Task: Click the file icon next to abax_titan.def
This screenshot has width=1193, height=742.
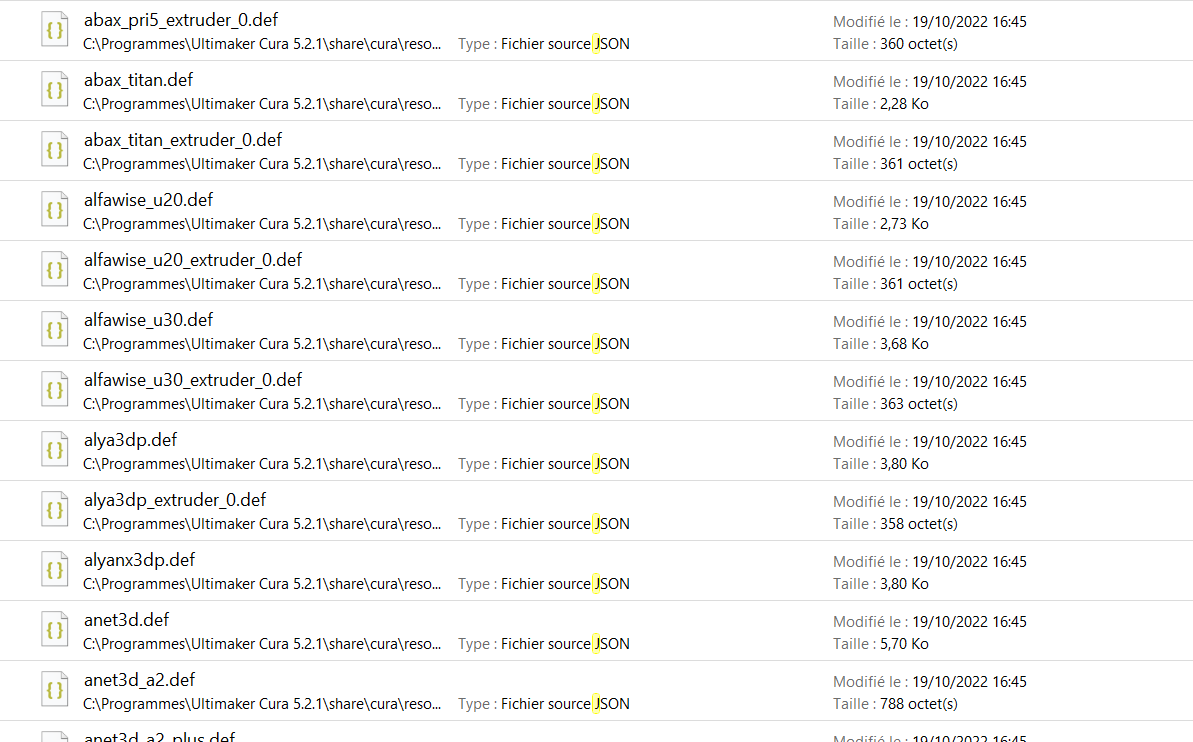Action: [55, 90]
